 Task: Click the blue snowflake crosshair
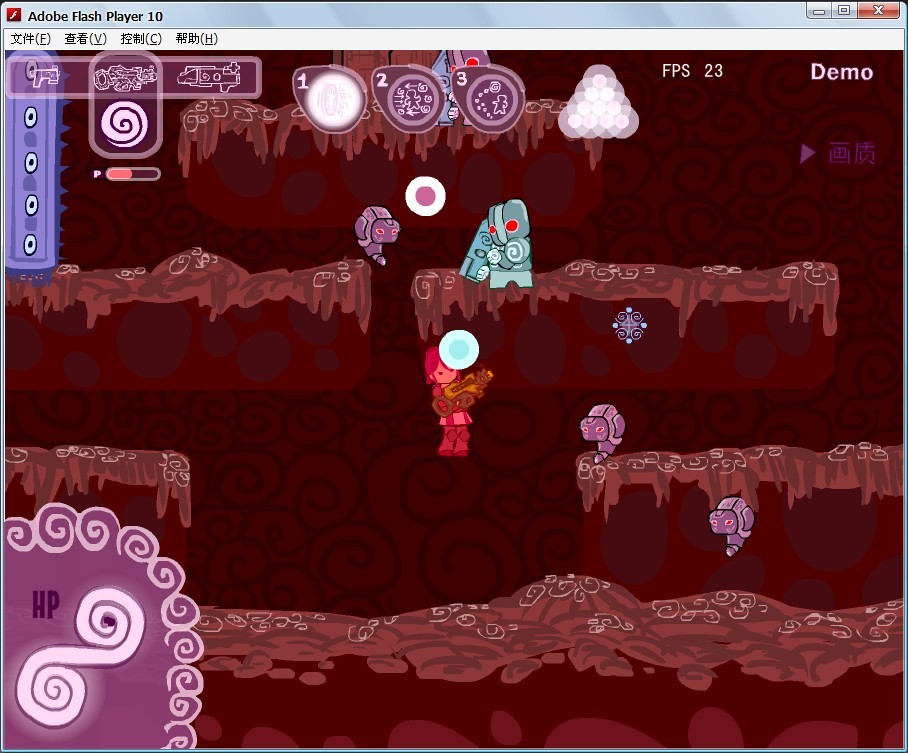pos(629,325)
